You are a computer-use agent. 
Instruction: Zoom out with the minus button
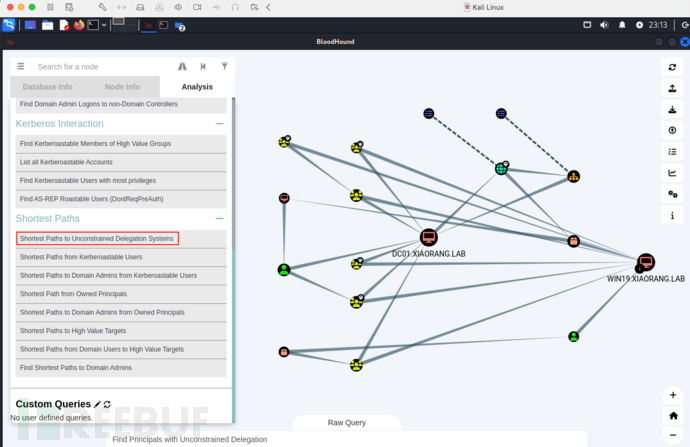click(x=673, y=435)
